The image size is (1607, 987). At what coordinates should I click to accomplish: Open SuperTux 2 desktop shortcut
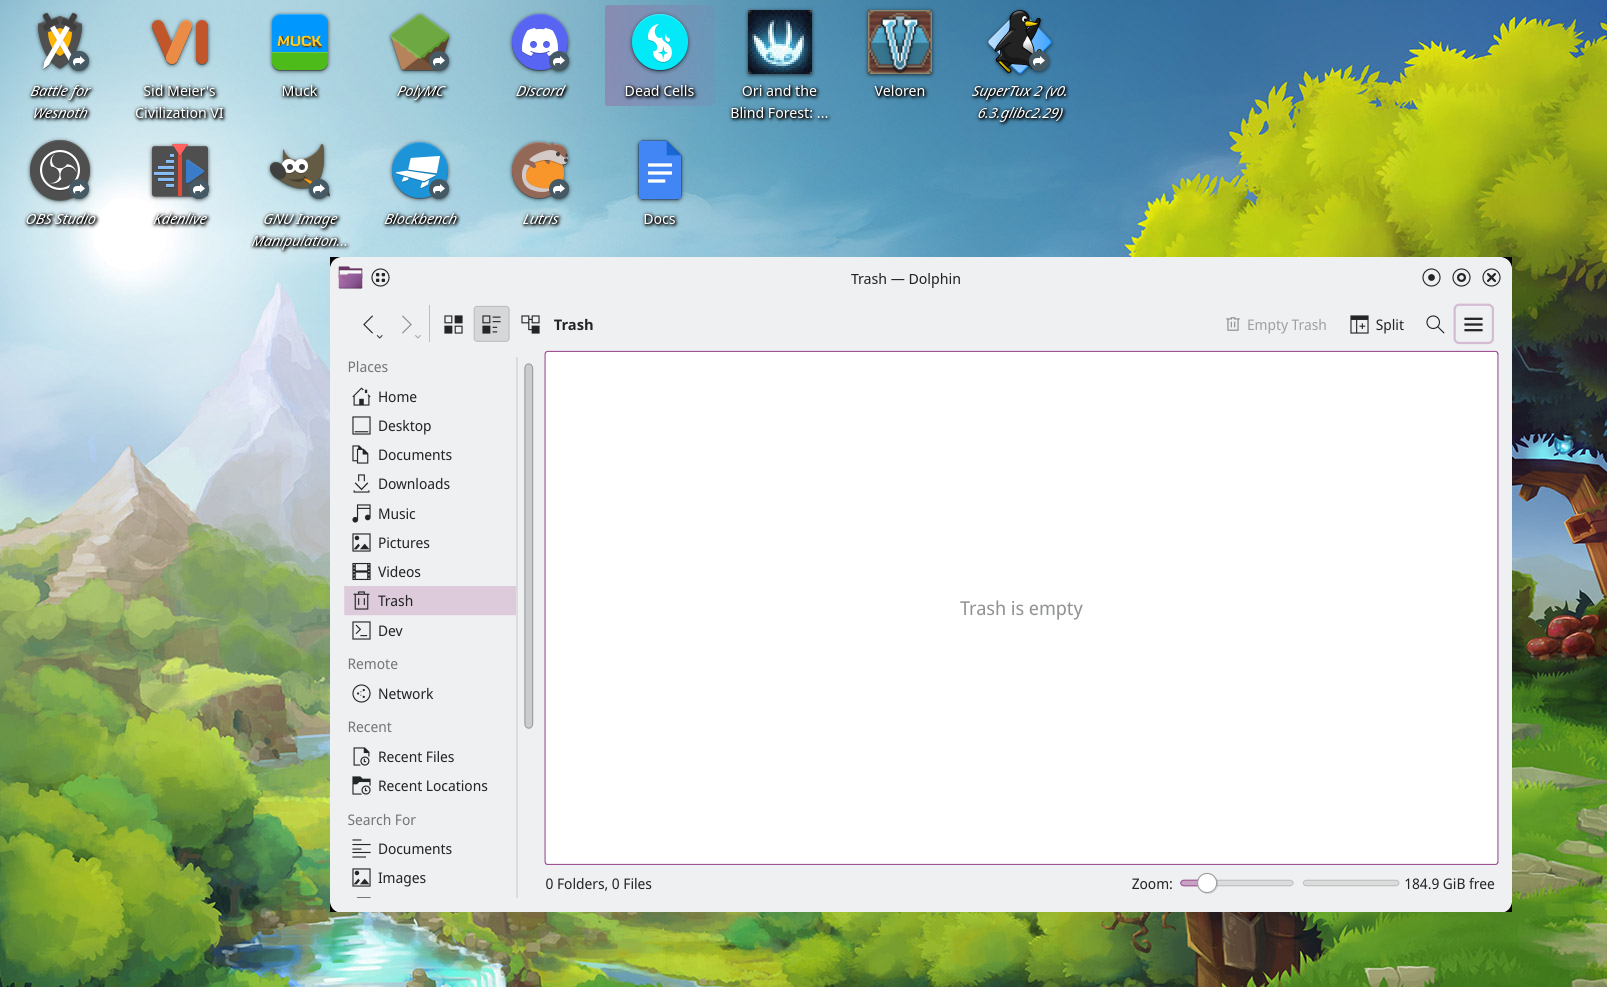point(1020,65)
